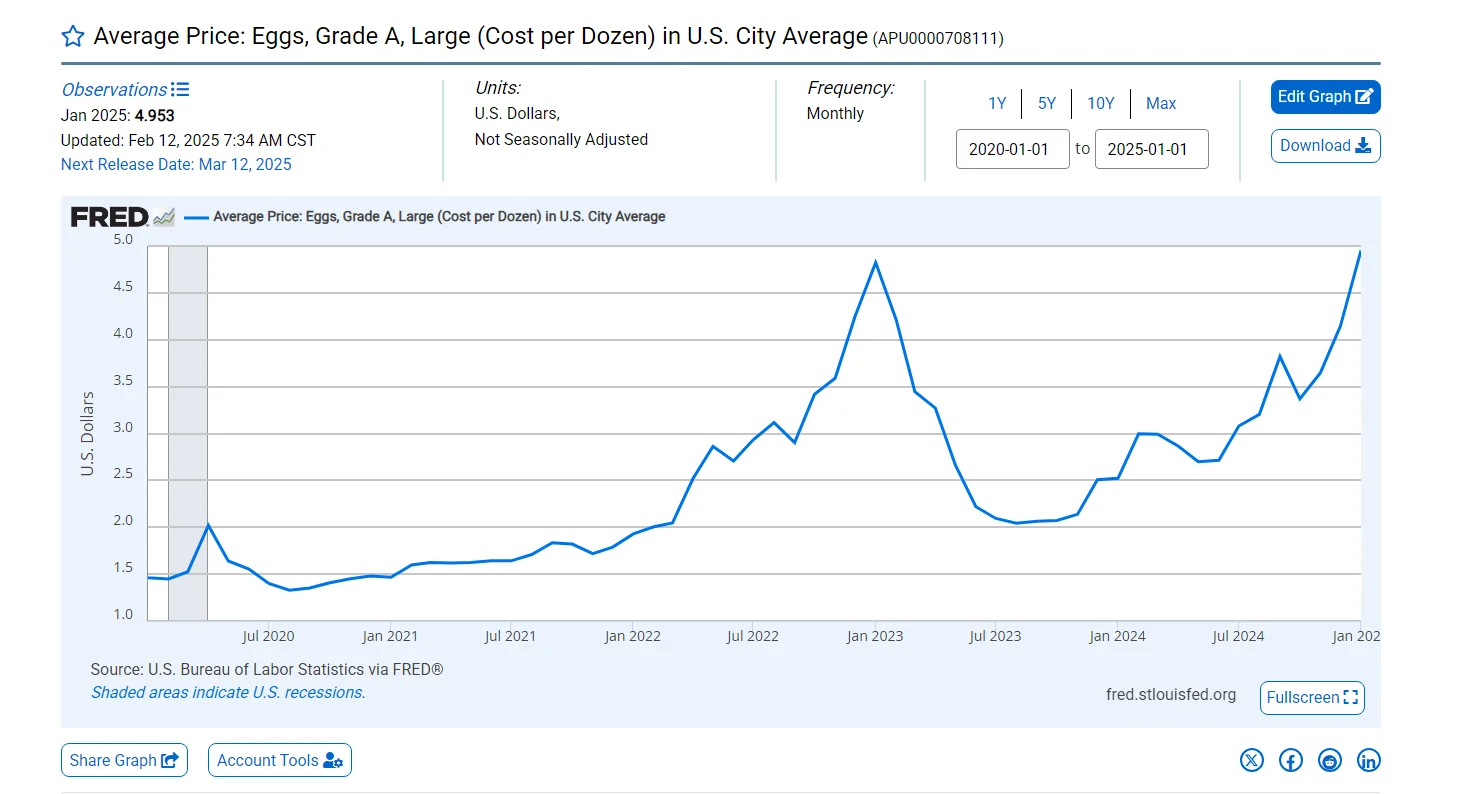
Task: Click the shaded areas recession note link
Action: (228, 692)
